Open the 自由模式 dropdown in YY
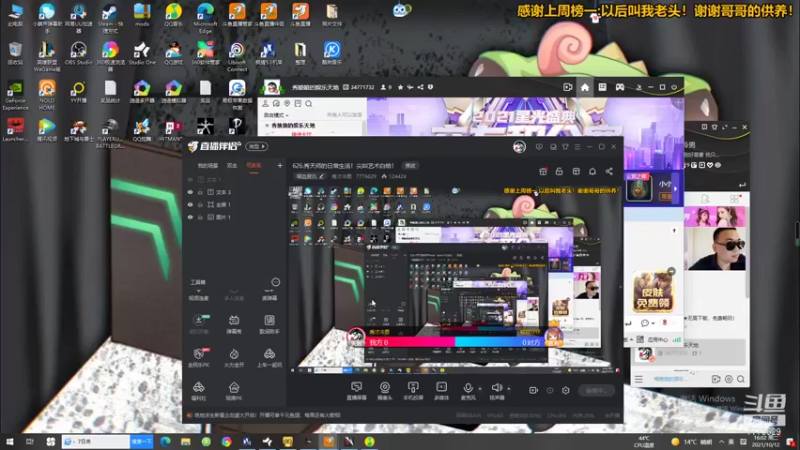Image resolution: width=800 pixels, height=450 pixels. pyautogui.click(x=276, y=115)
